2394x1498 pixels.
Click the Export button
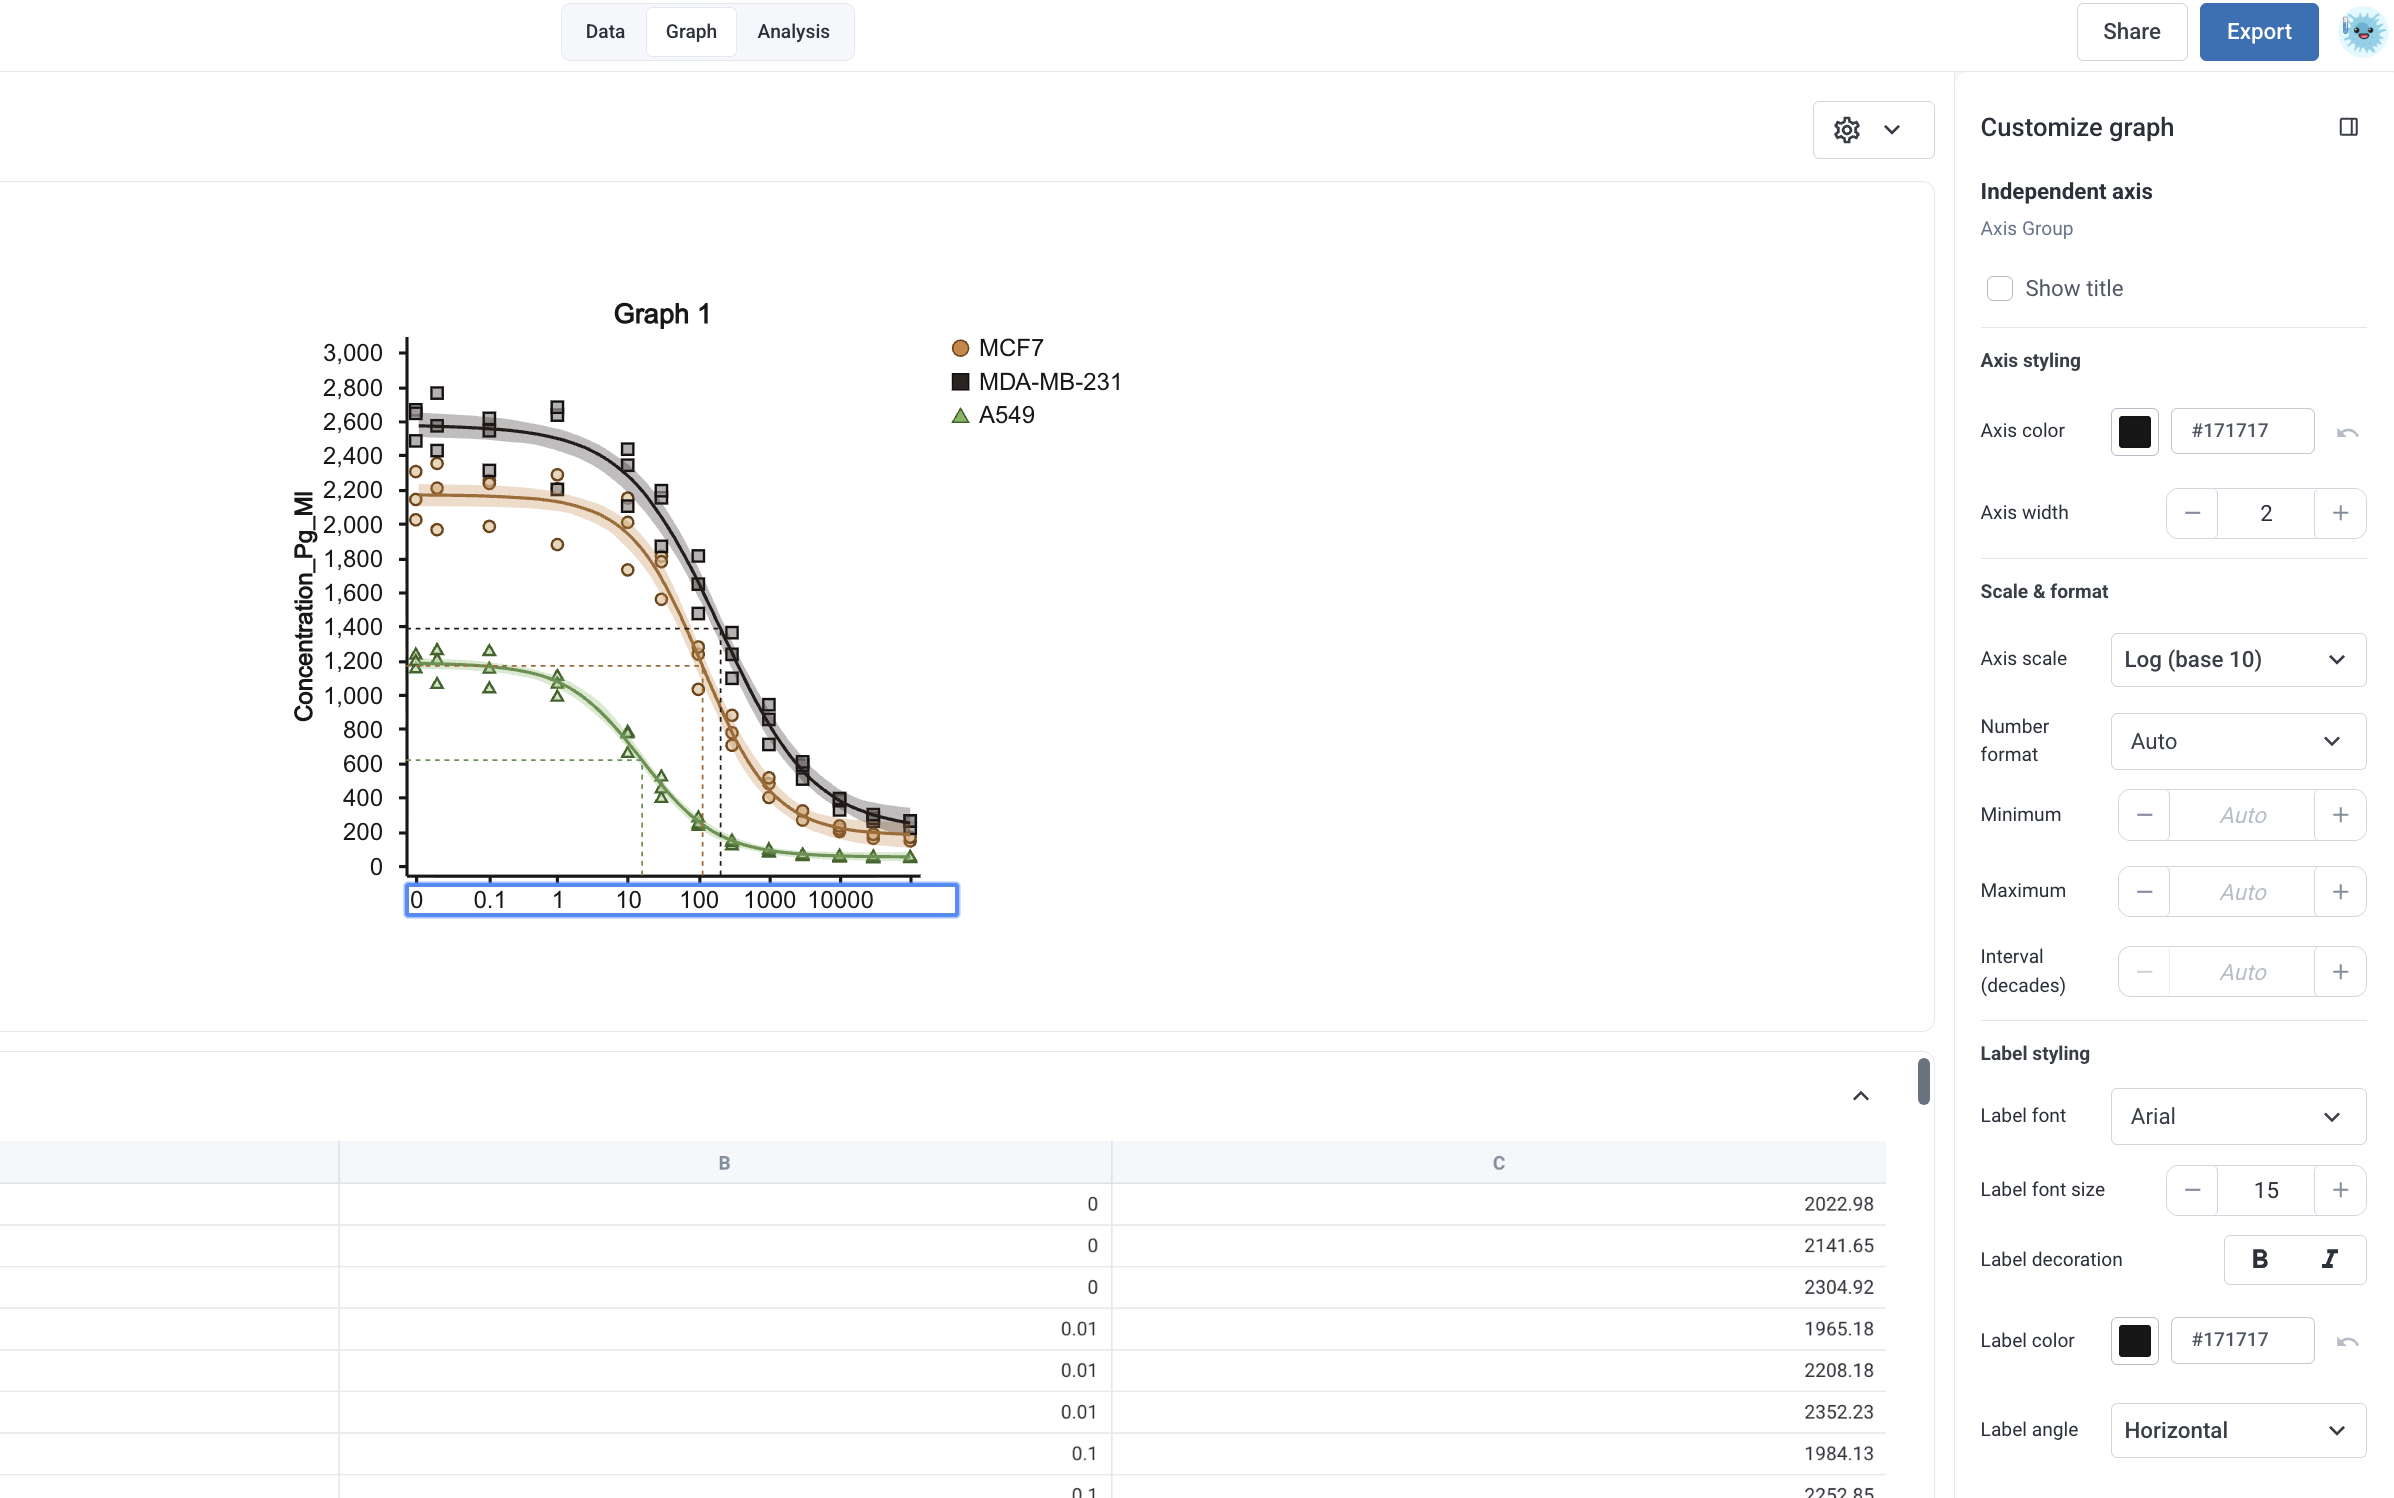pos(2258,32)
